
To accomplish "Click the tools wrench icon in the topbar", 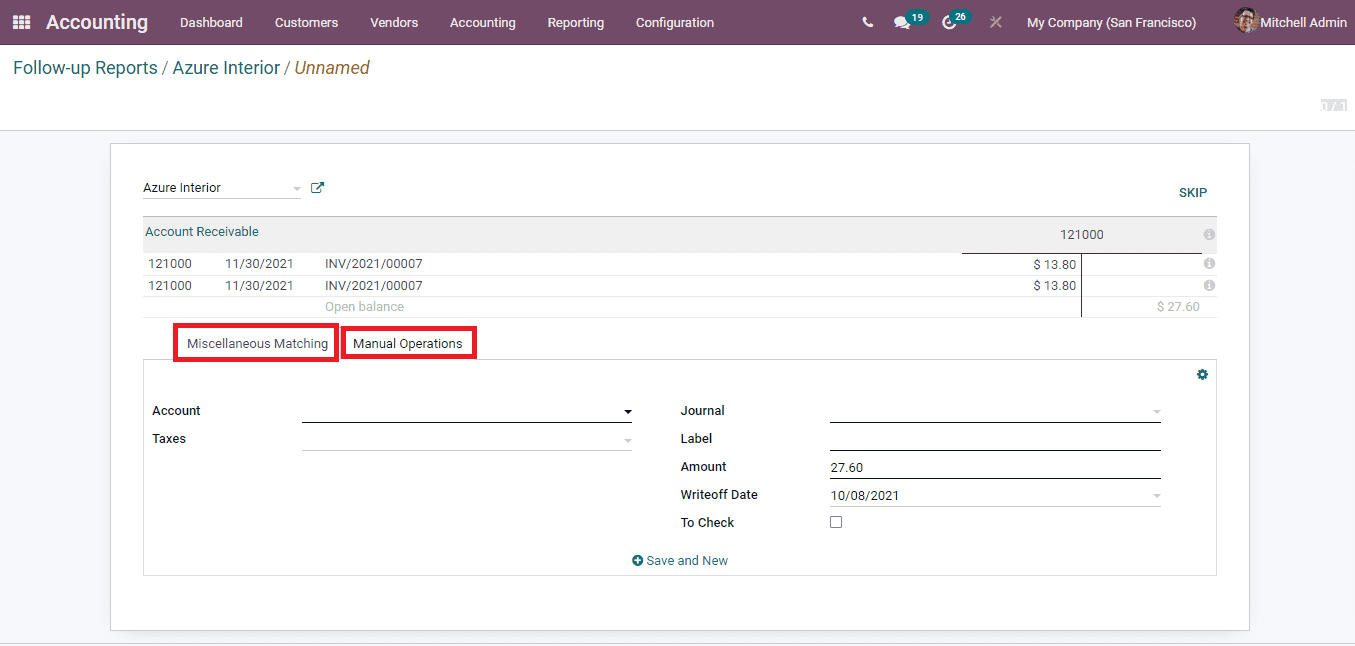I will point(995,22).
